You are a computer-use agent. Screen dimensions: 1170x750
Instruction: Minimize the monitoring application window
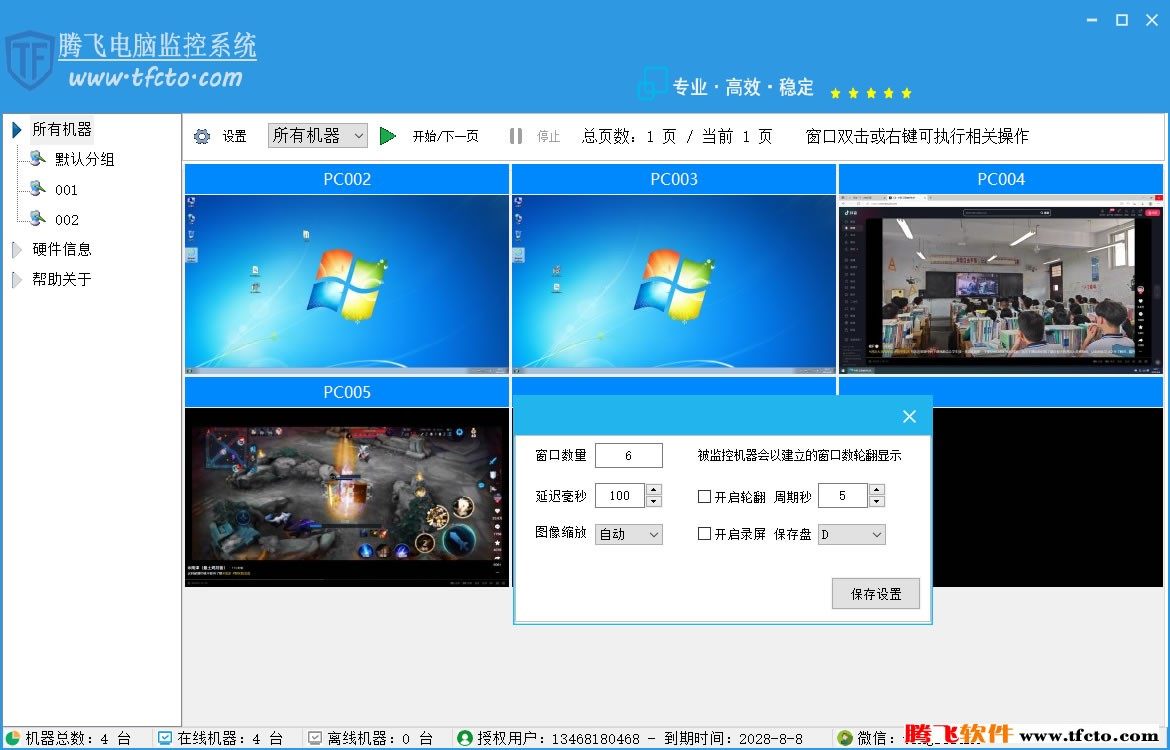1092,20
